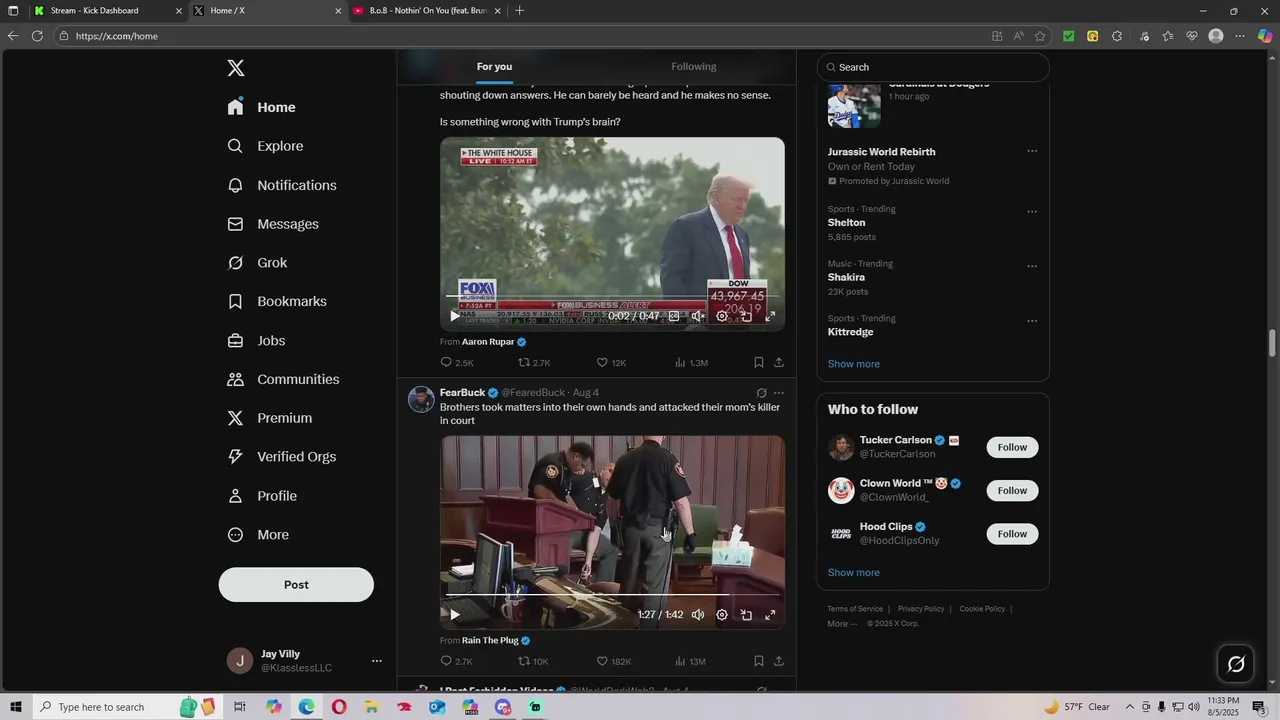Repost the post with 10K reposts

tap(533, 662)
